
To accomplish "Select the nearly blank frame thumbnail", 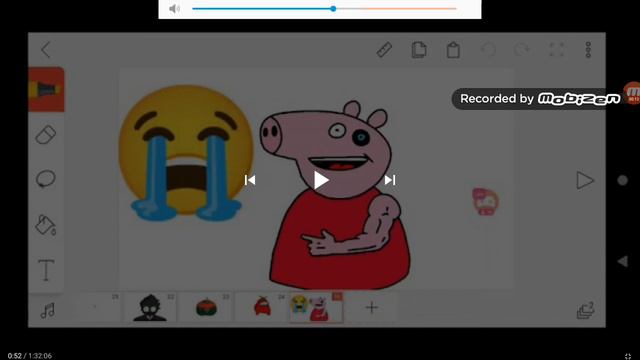I will tap(96, 307).
